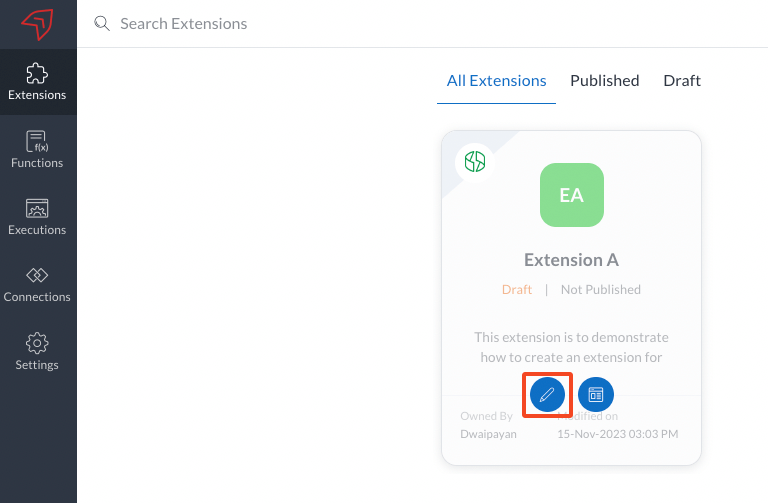This screenshot has width=768, height=503.
Task: Open the Extensions sidebar section
Action: click(37, 81)
